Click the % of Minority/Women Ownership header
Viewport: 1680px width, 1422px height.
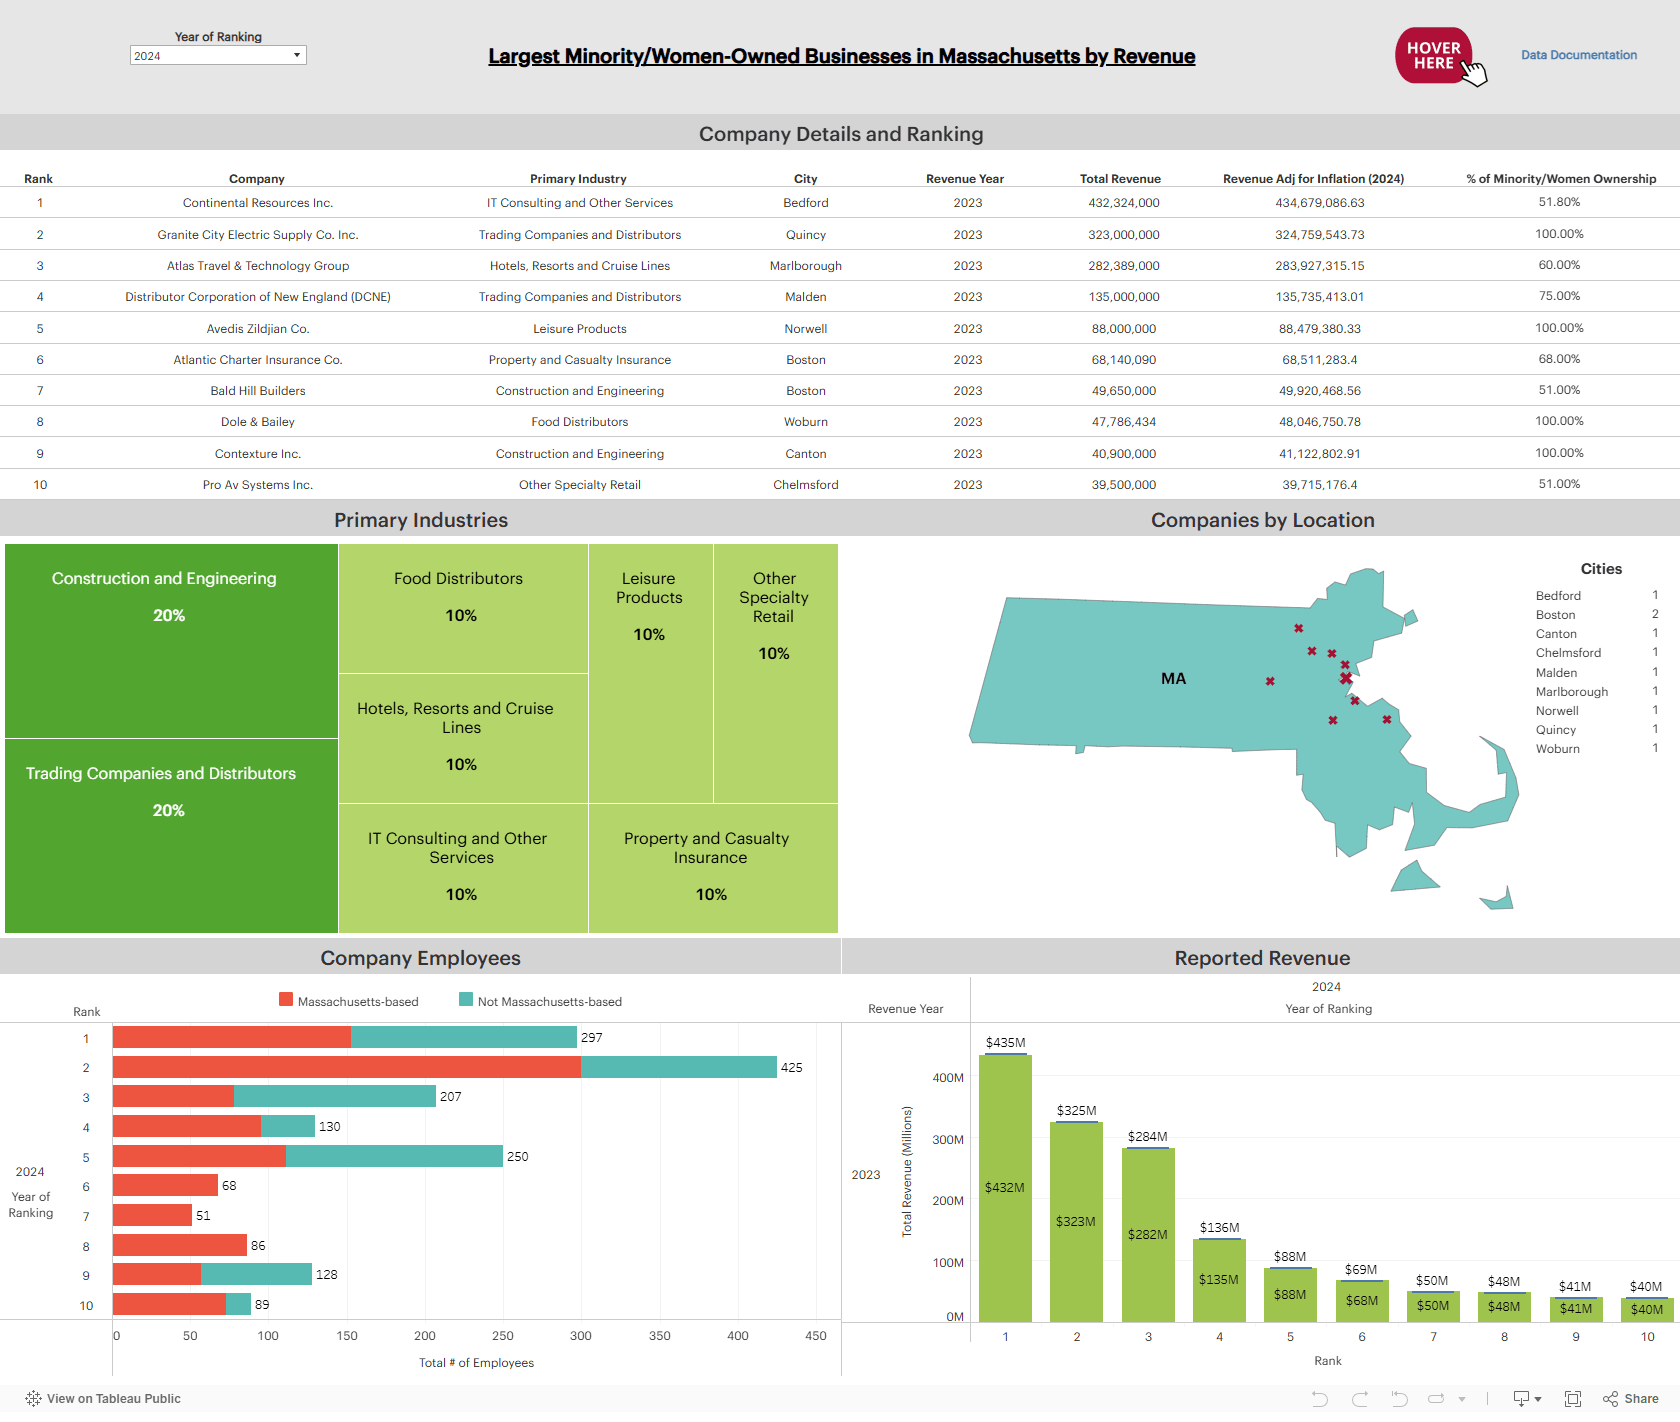(x=1561, y=179)
